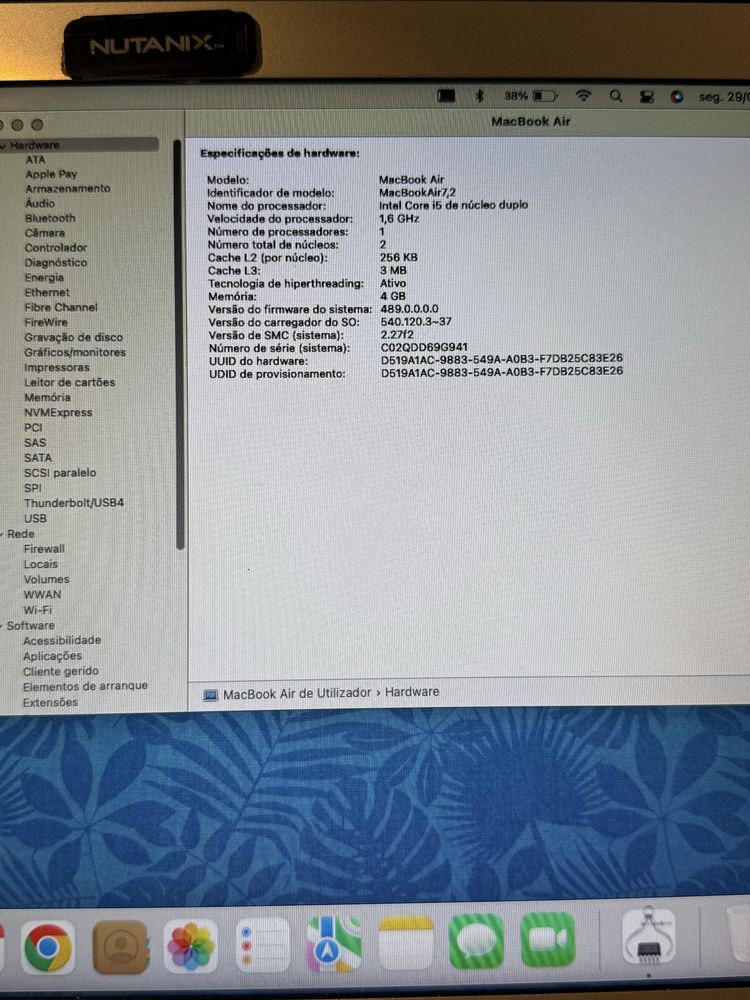
Task: Select SPI in sidebar
Action: click(x=33, y=488)
